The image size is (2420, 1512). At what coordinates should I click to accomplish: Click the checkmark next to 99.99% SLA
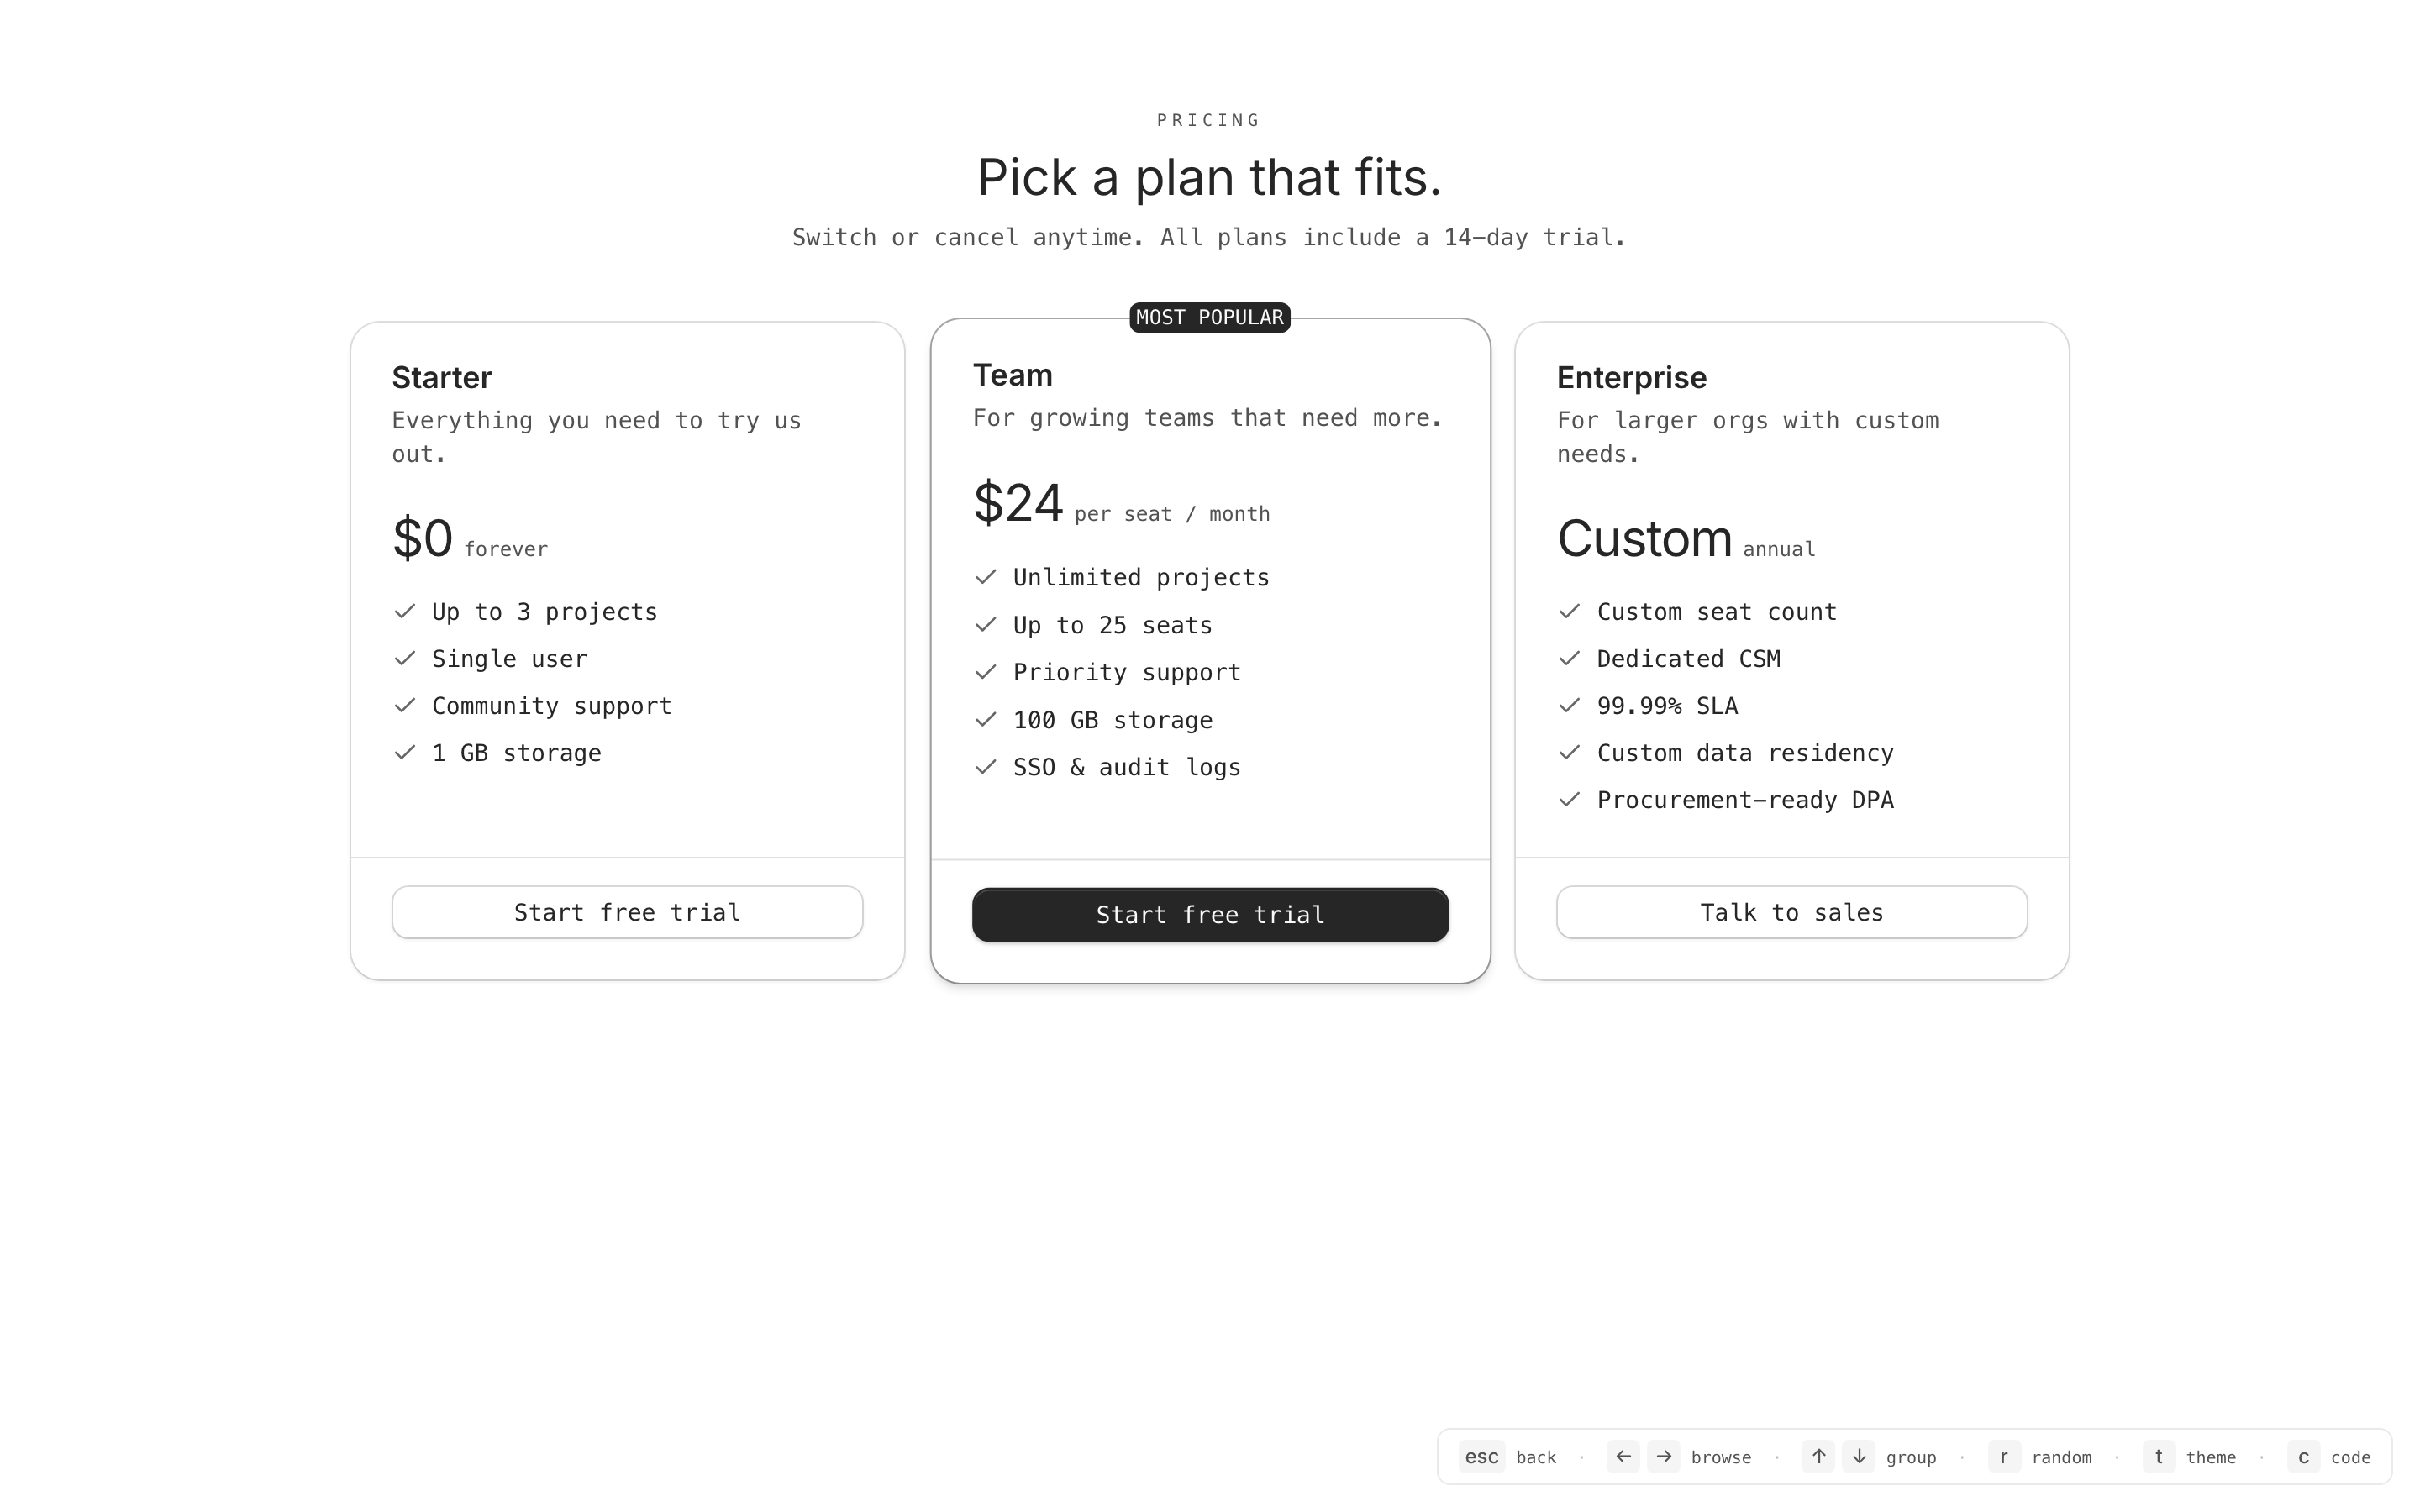(x=1569, y=705)
